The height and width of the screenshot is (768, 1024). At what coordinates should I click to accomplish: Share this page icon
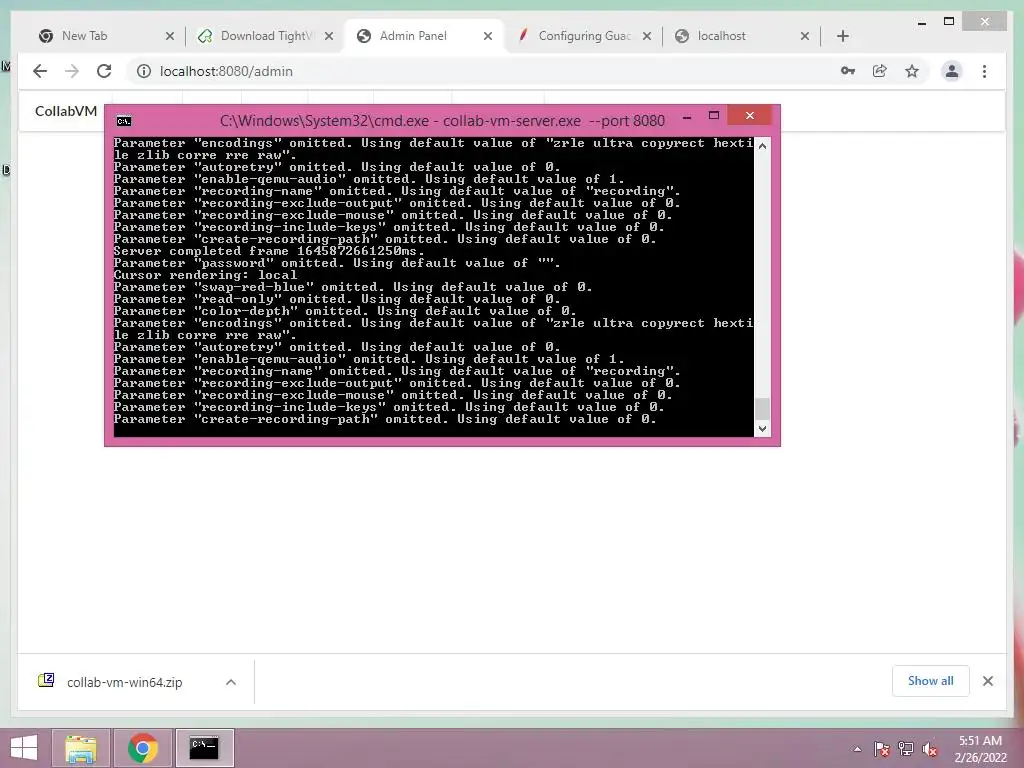click(880, 71)
